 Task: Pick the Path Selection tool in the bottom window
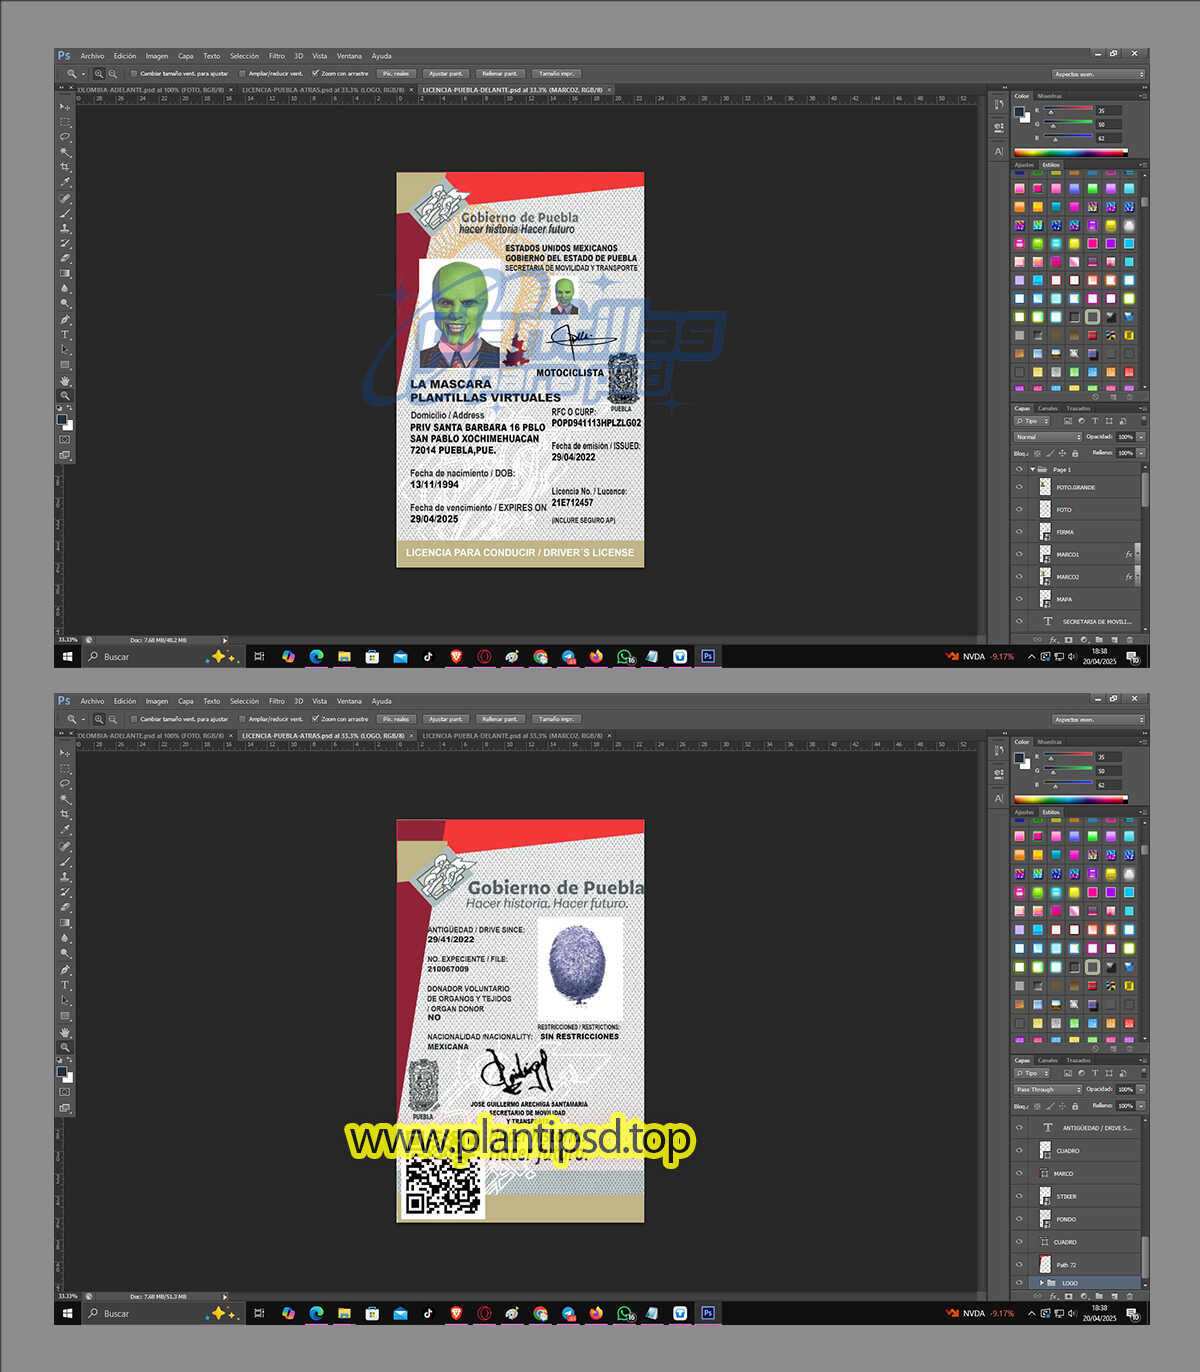(65, 1000)
